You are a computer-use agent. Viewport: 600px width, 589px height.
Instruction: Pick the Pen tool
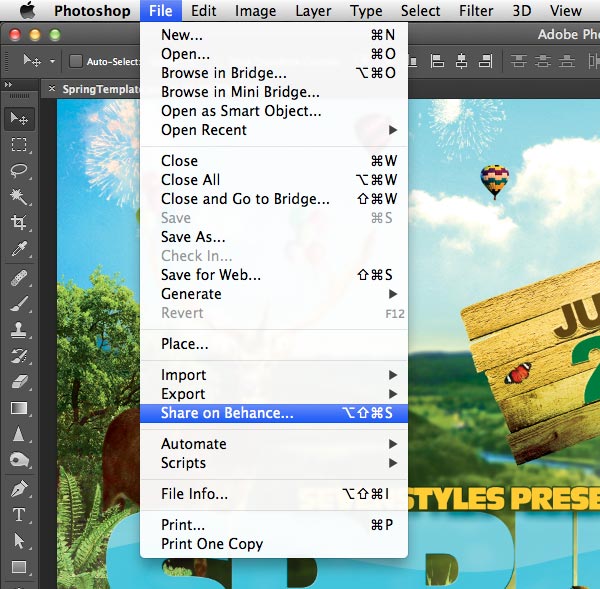pyautogui.click(x=18, y=489)
